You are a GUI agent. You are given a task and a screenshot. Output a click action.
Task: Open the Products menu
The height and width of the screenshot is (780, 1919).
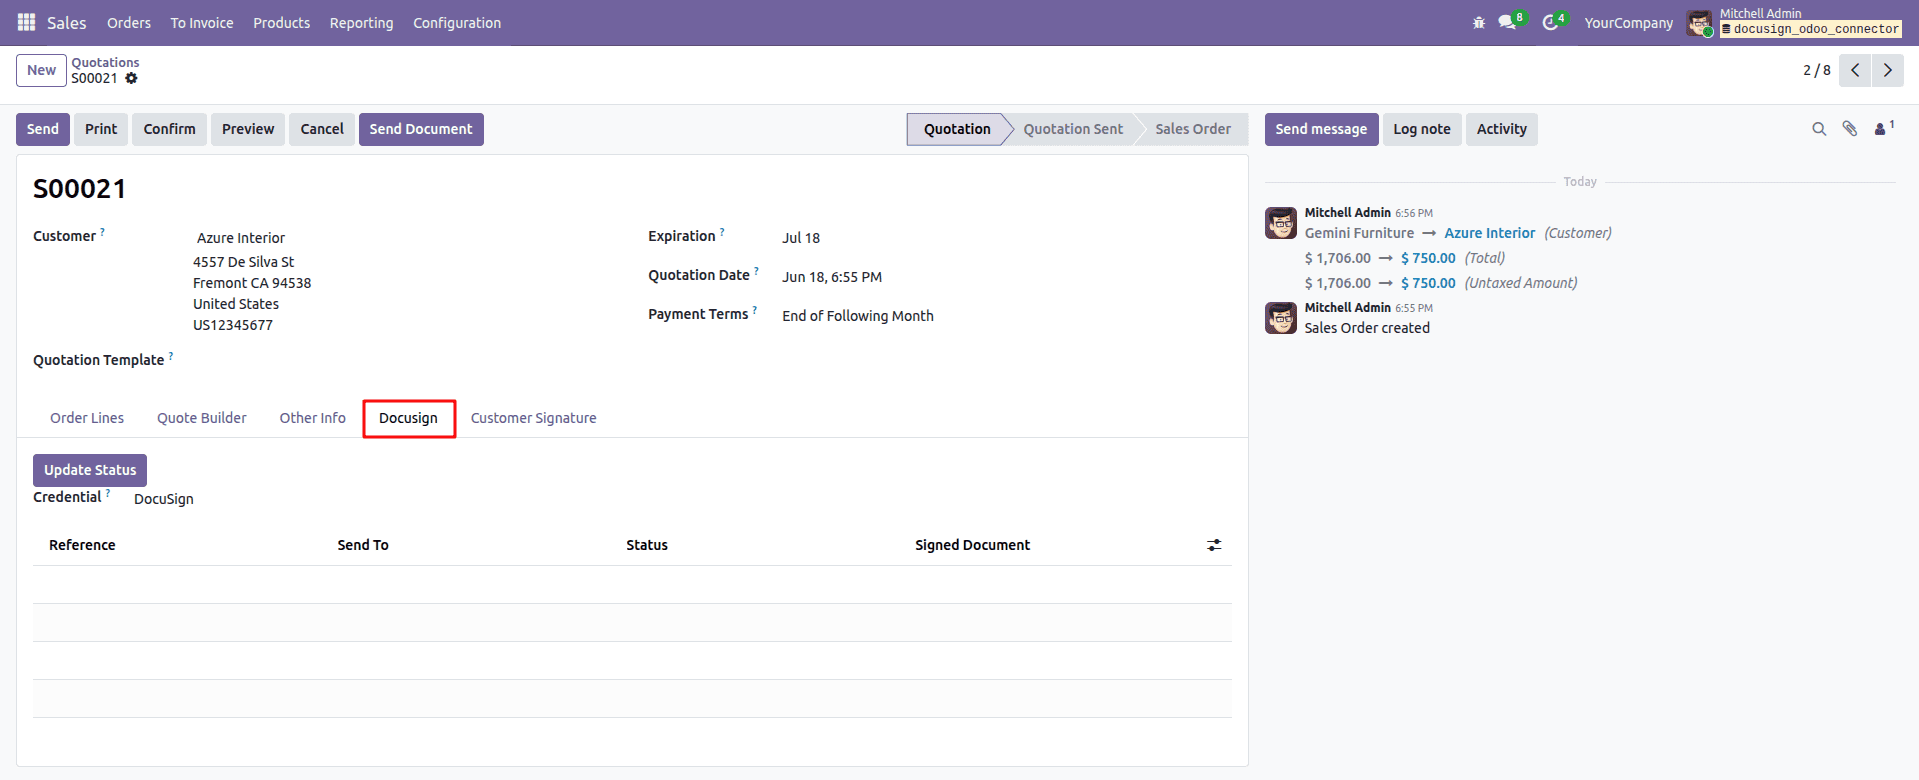(281, 22)
